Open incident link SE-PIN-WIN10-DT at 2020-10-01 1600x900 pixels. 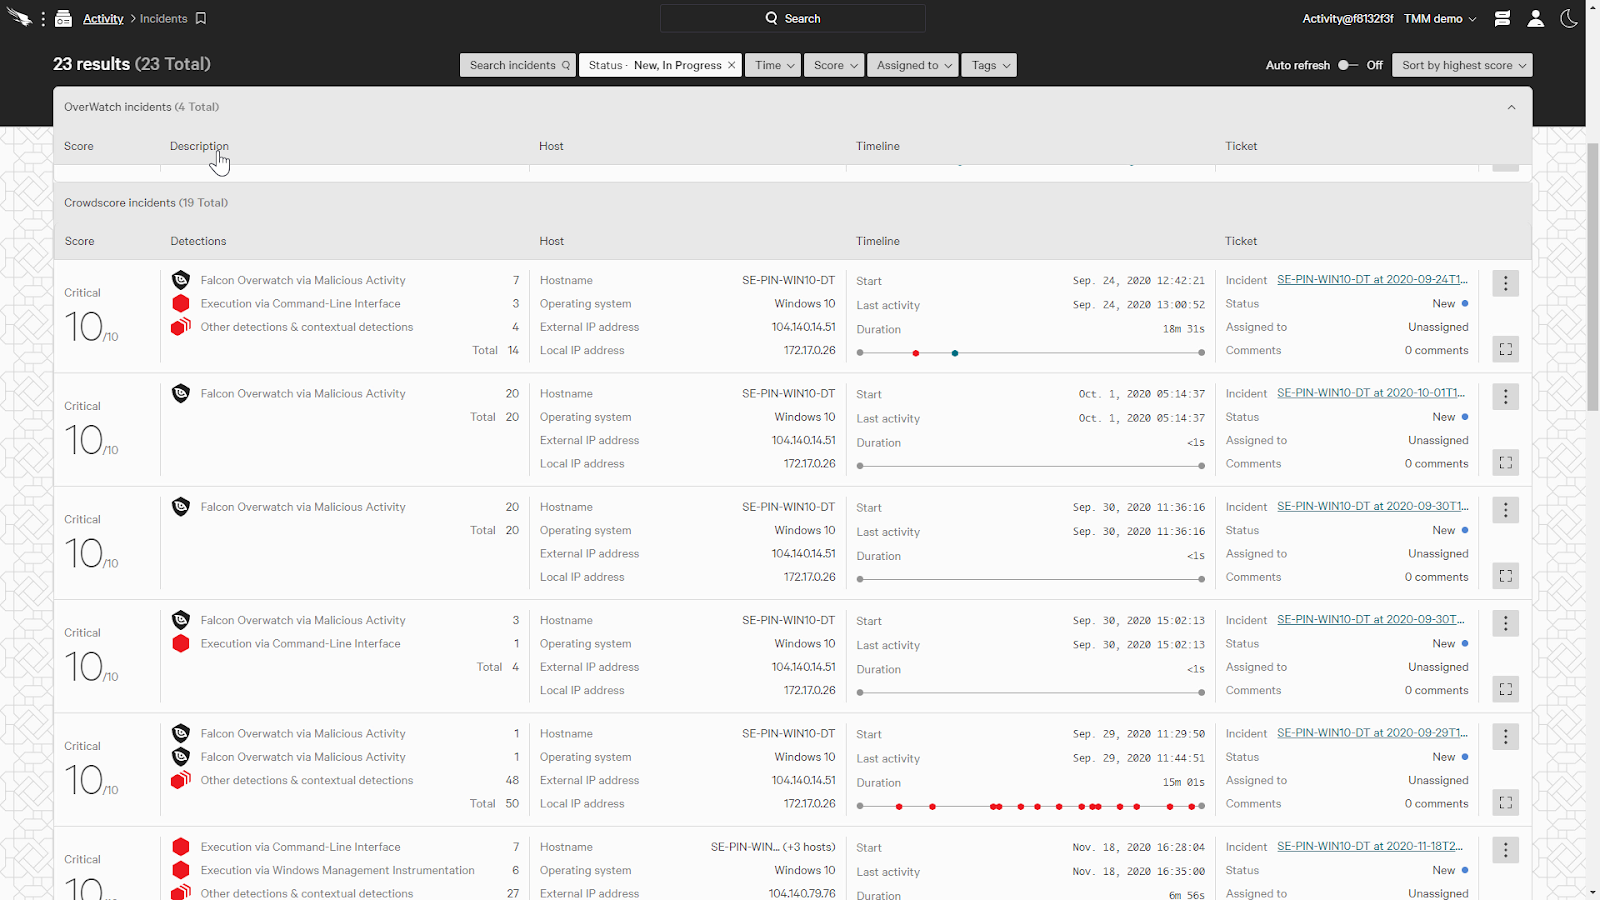[x=1371, y=393]
